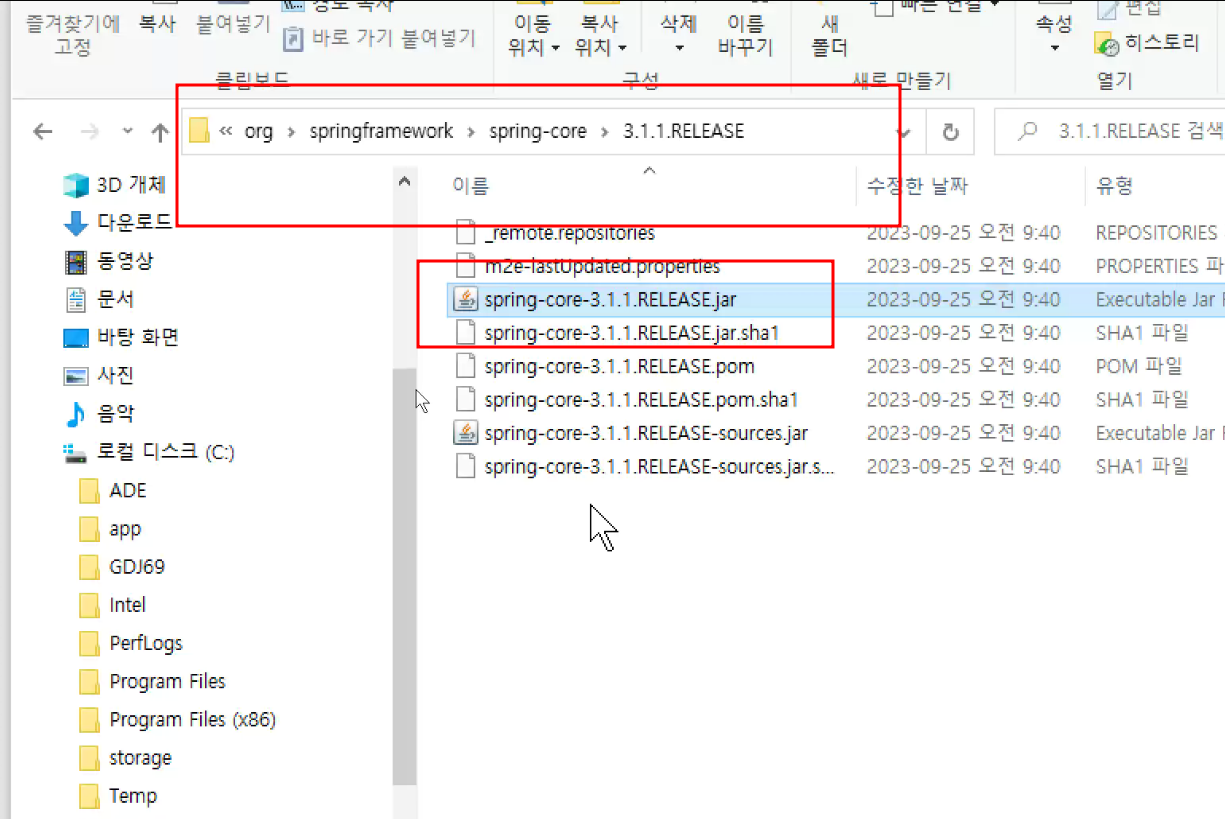
Task: Go up one folder level
Action: pyautogui.click(x=160, y=132)
